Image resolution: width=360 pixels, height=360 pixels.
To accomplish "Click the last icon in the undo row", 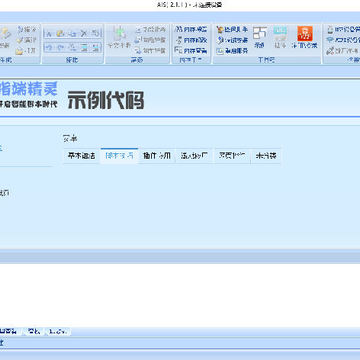I will click(96, 48).
